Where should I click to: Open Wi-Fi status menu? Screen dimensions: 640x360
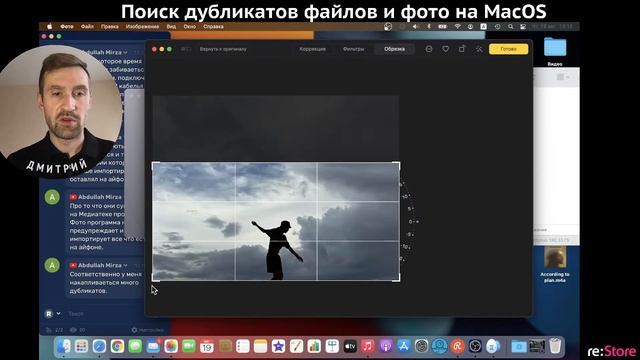pos(457,27)
